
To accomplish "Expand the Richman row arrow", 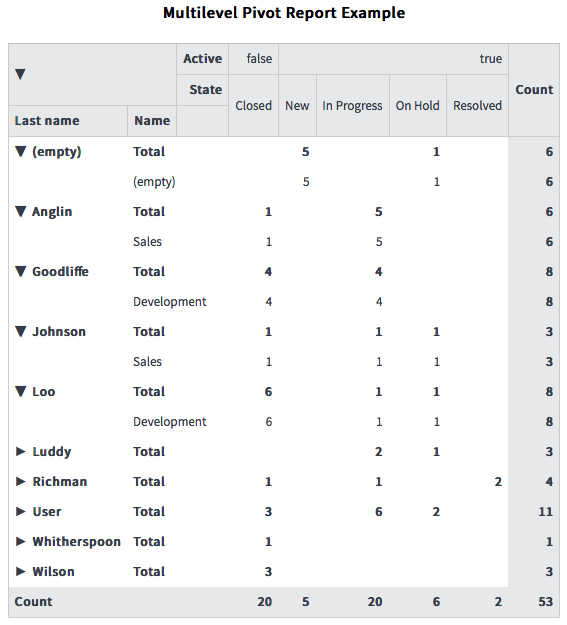I will (x=20, y=482).
